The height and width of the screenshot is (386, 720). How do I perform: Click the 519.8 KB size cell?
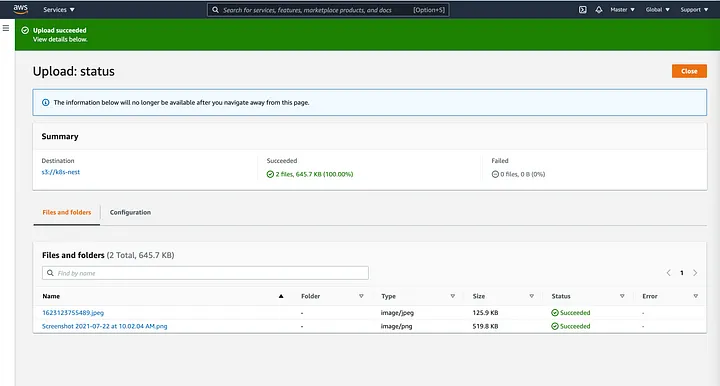485,326
